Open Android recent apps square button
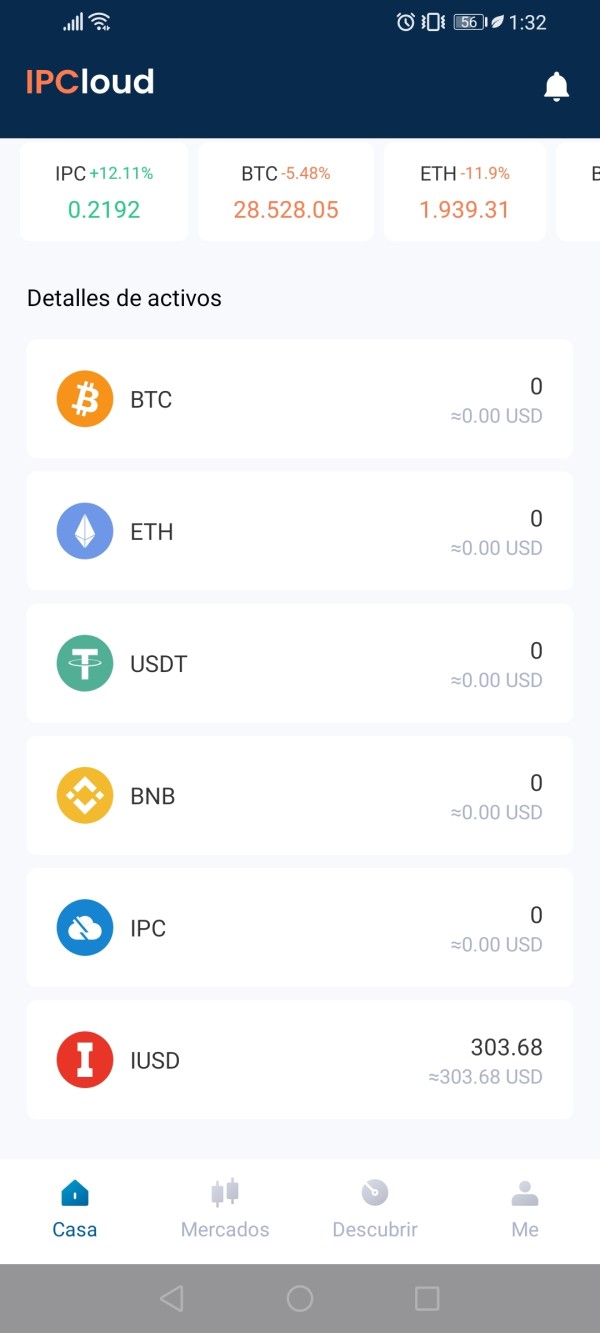This screenshot has width=600, height=1333. point(427,1298)
